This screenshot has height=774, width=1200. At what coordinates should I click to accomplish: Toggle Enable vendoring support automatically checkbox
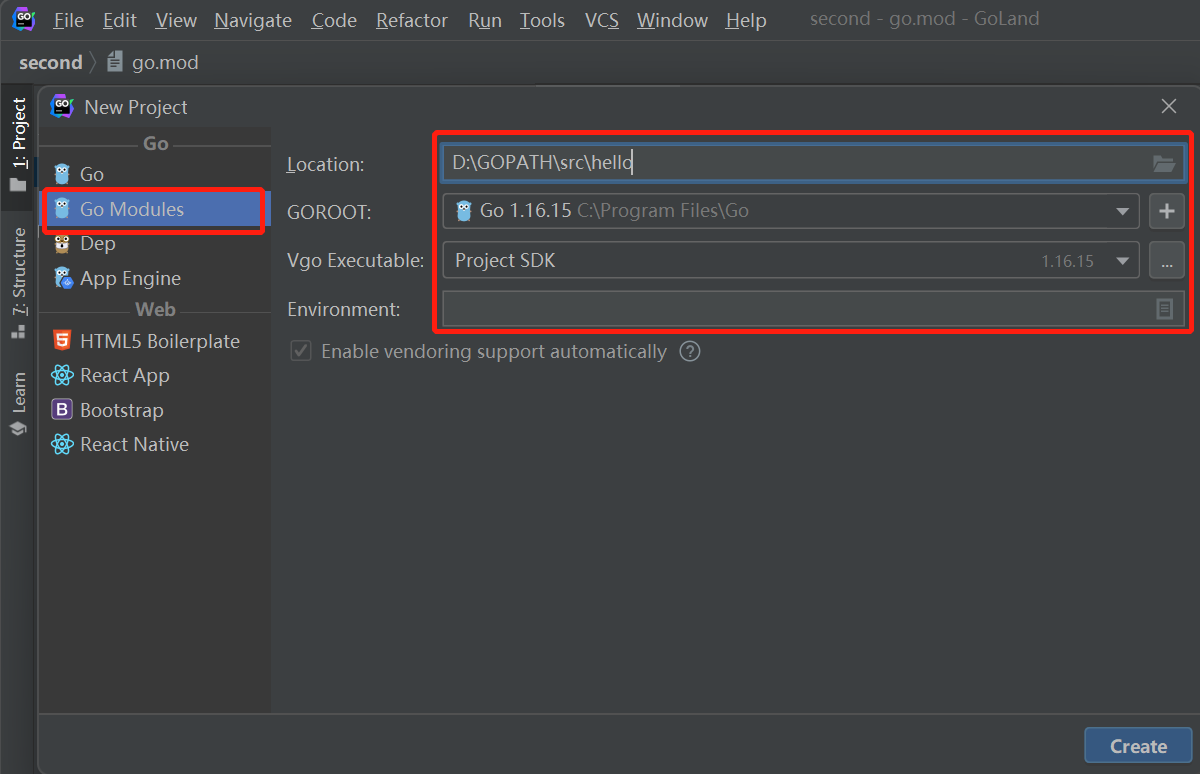click(x=299, y=351)
